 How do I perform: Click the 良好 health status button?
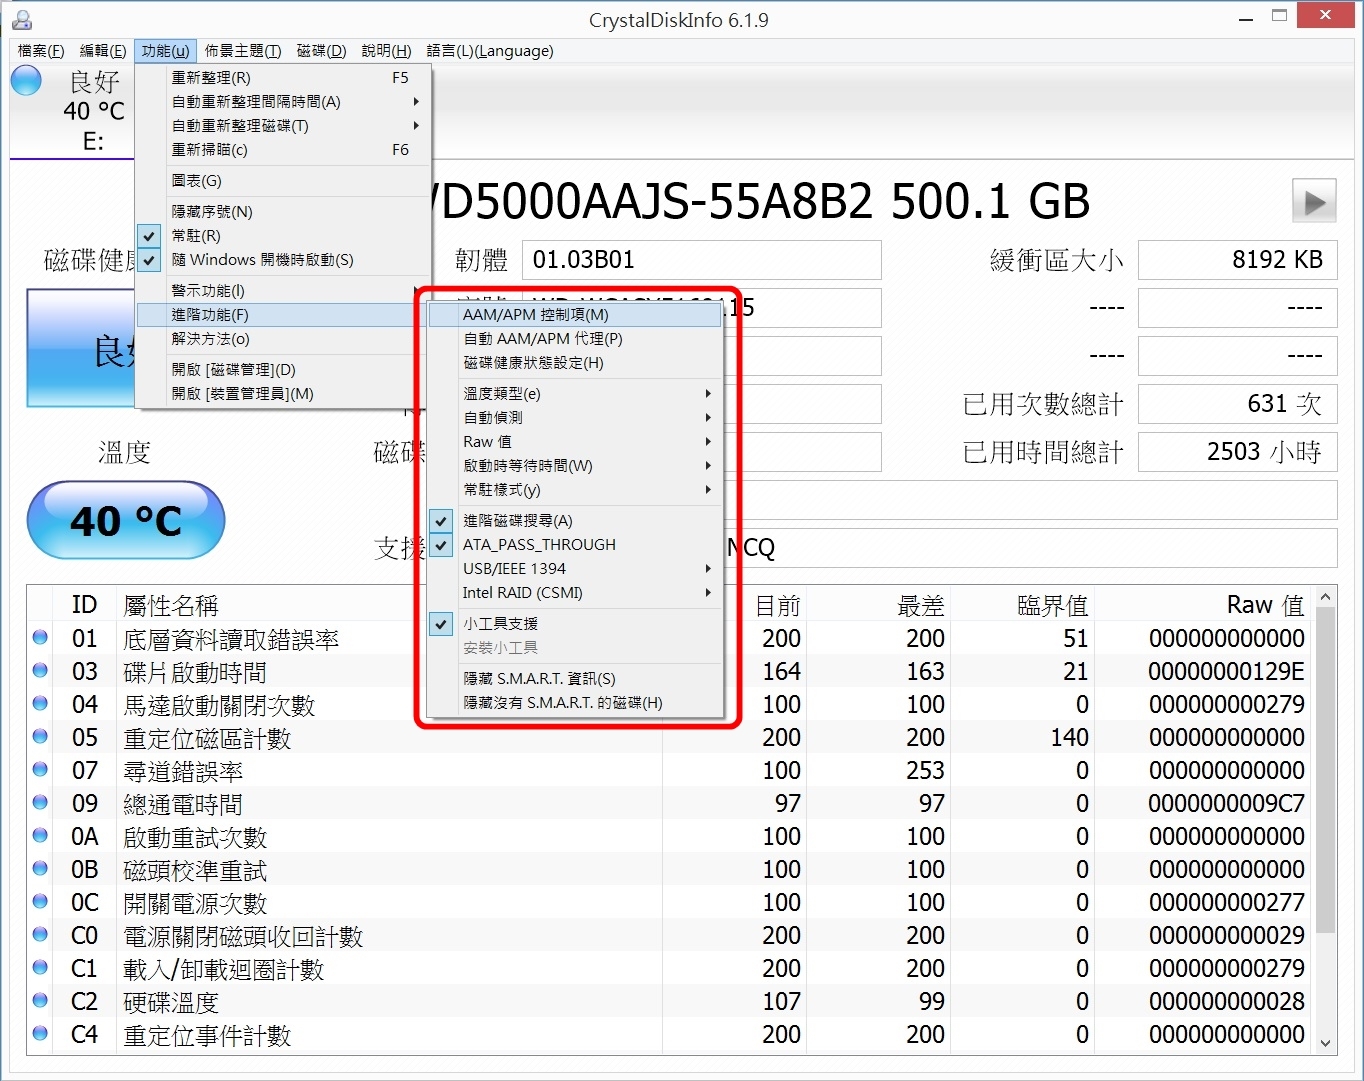click(81, 349)
